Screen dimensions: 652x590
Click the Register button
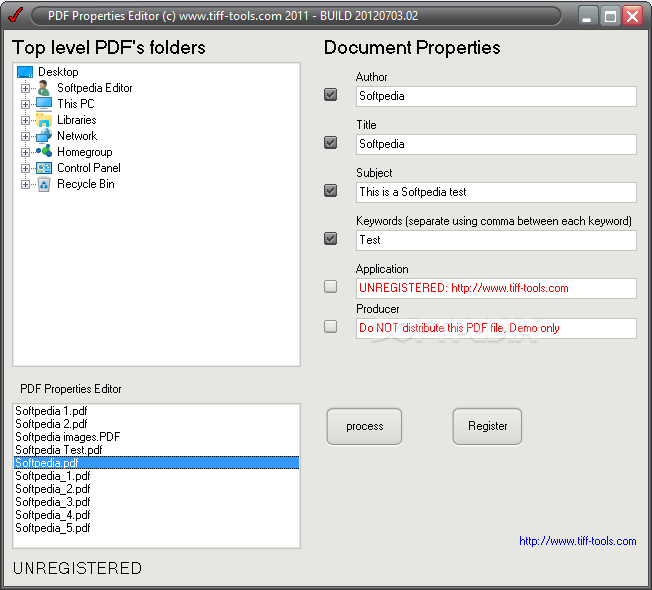pyautogui.click(x=487, y=426)
